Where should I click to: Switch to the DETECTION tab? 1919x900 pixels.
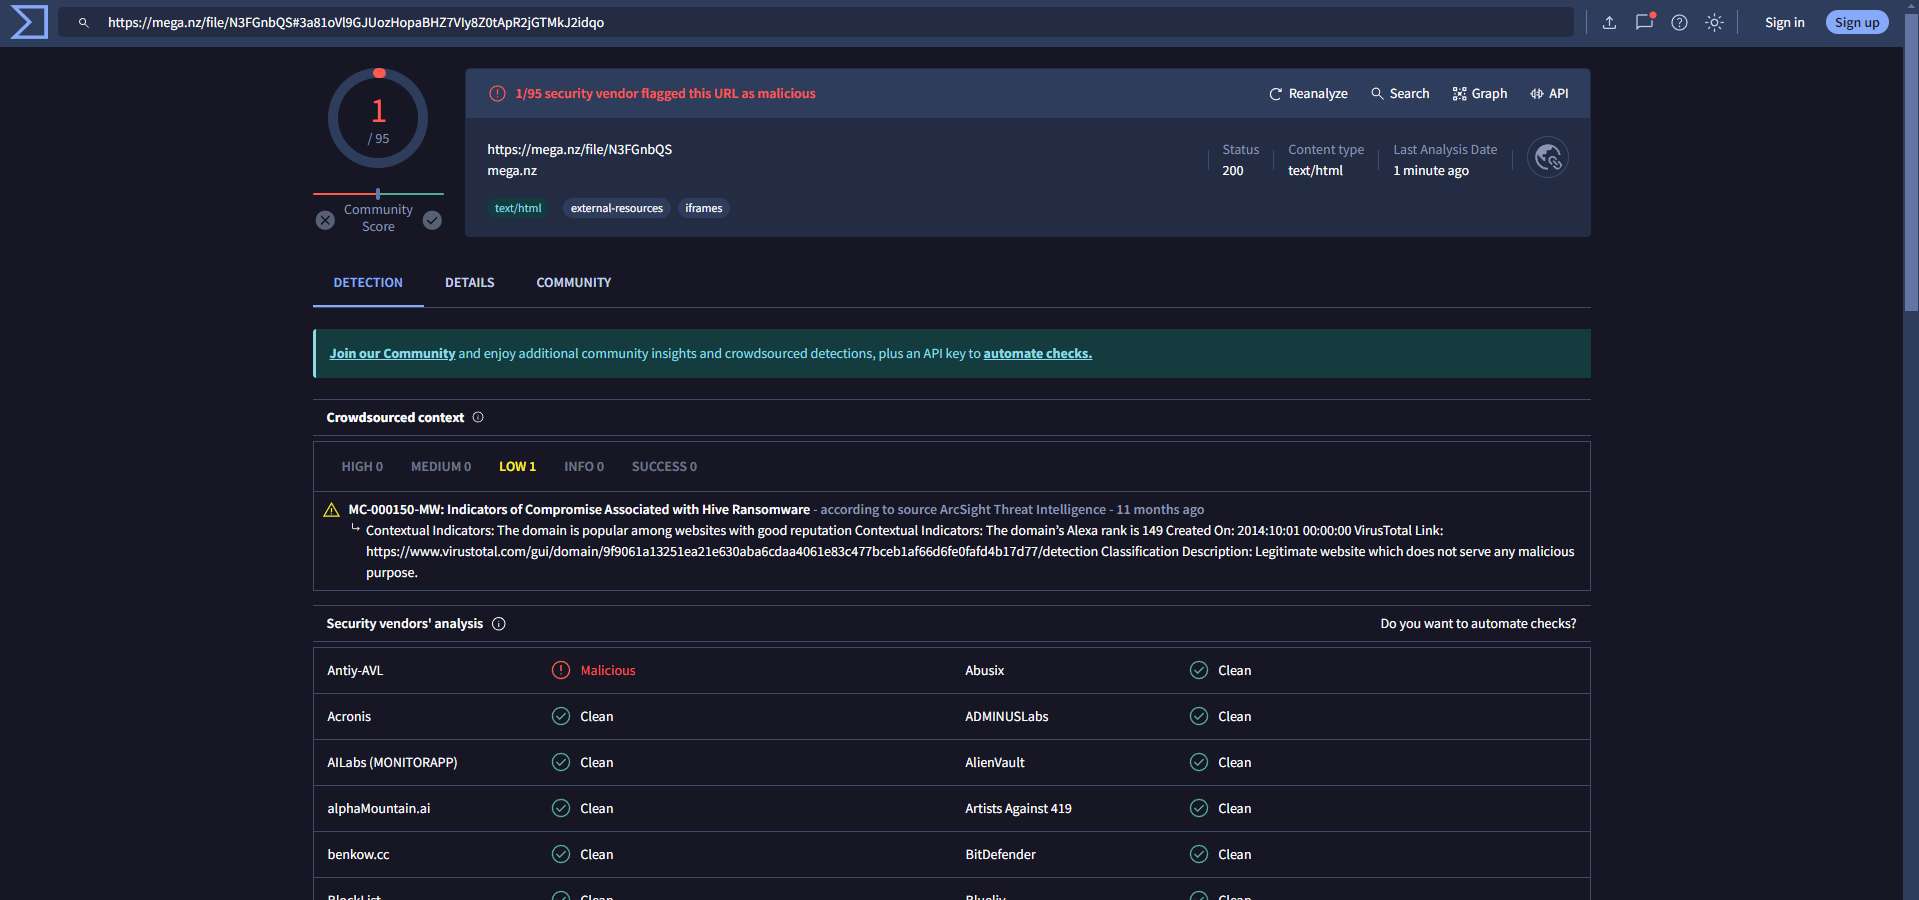(x=368, y=283)
